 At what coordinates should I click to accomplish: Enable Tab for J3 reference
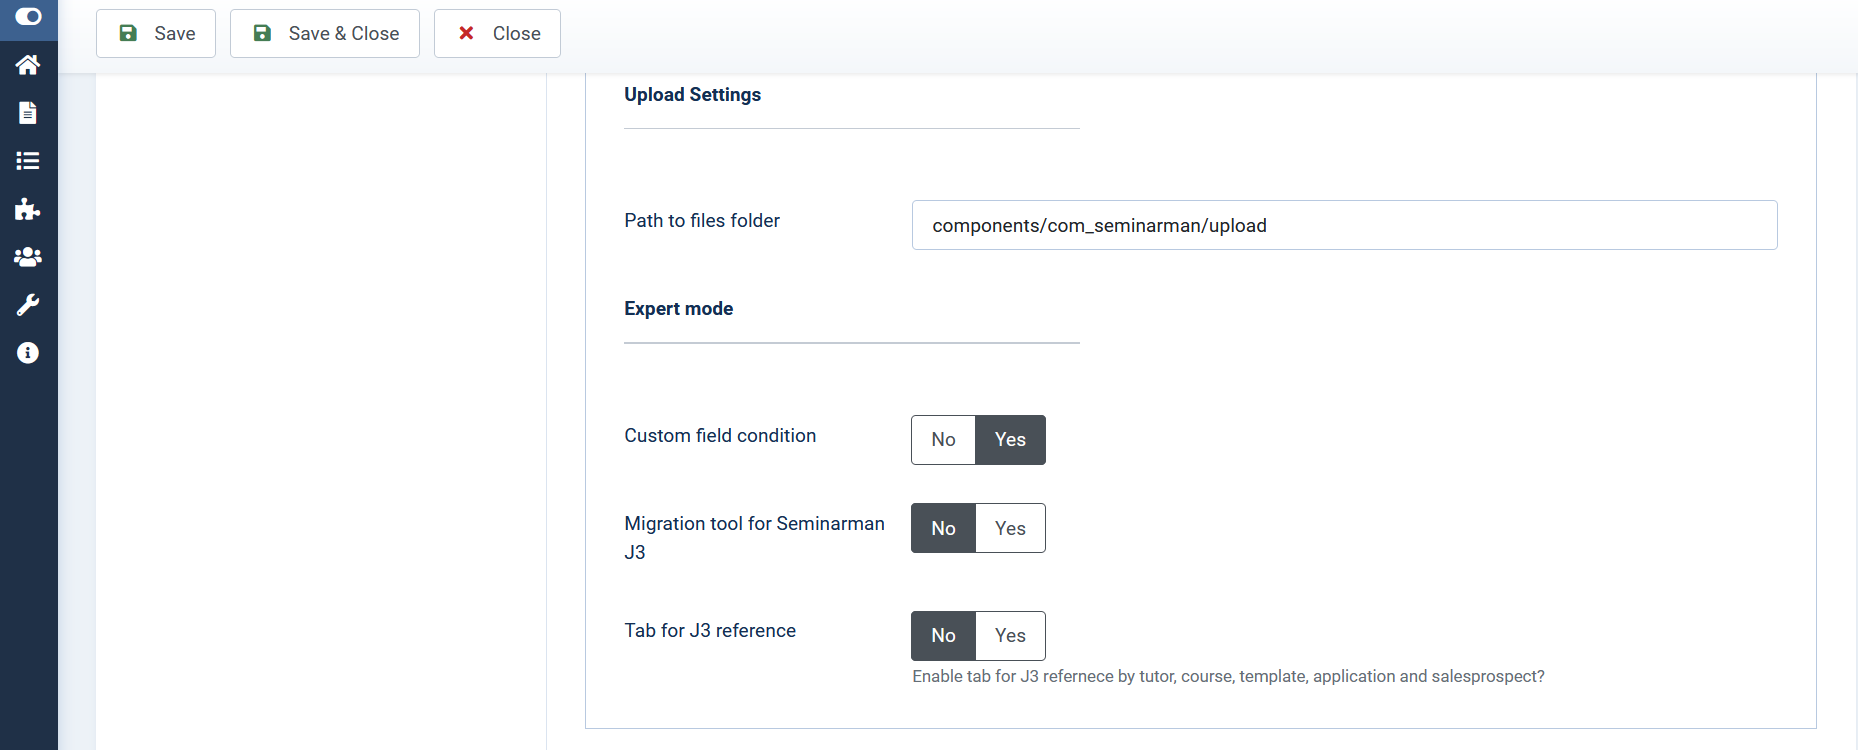coord(1010,636)
